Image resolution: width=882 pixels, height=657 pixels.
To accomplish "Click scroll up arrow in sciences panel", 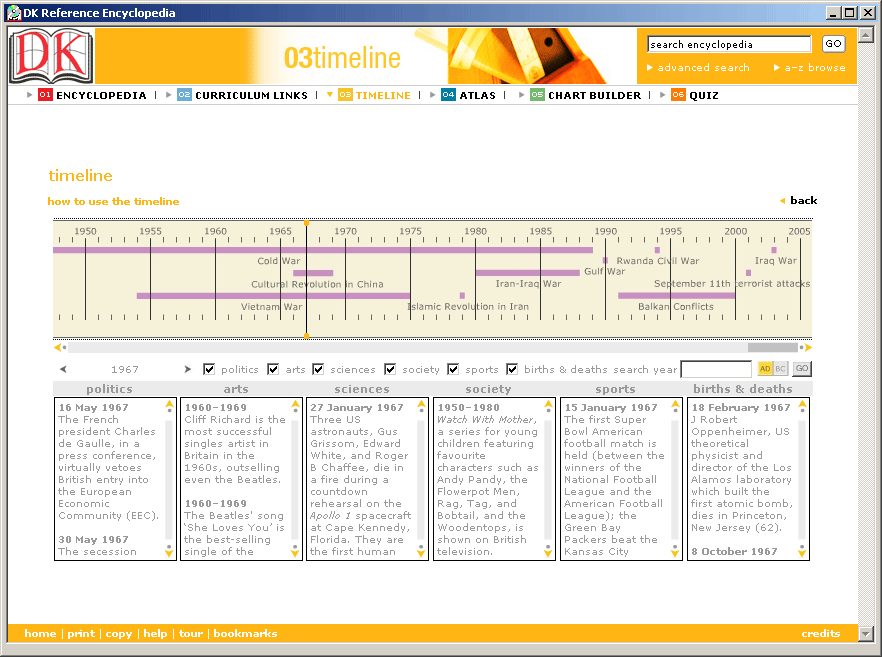I will click(421, 404).
